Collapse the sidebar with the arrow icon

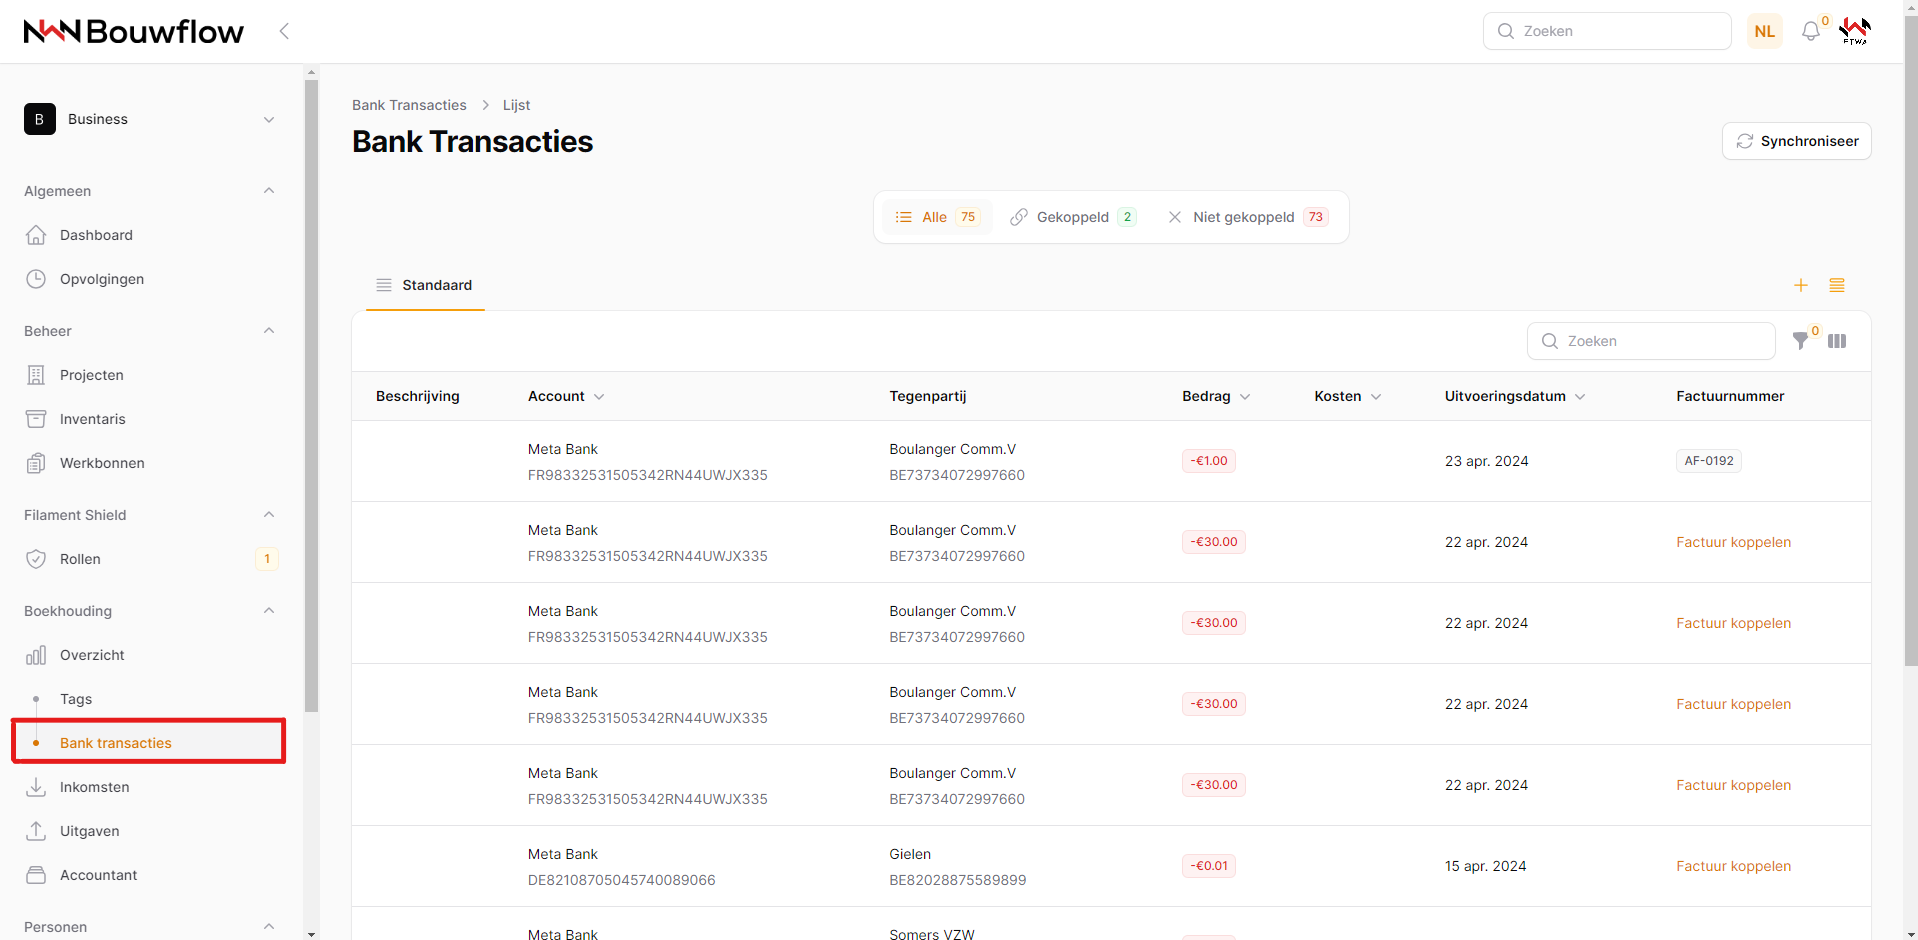[284, 31]
